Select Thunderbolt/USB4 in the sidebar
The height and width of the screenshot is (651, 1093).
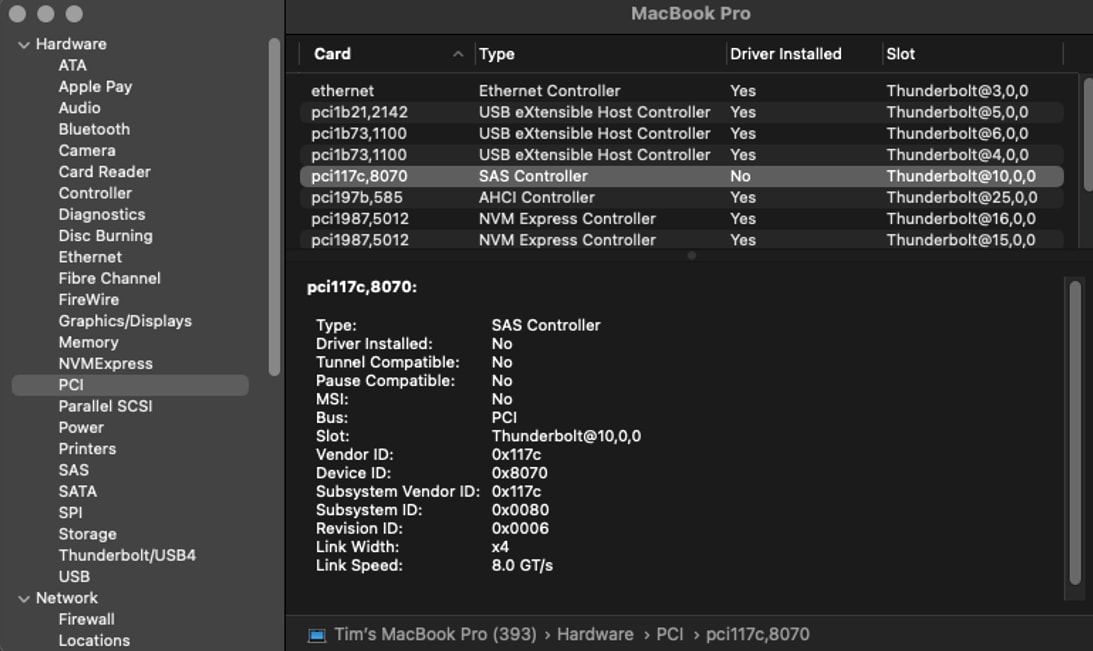coord(127,555)
